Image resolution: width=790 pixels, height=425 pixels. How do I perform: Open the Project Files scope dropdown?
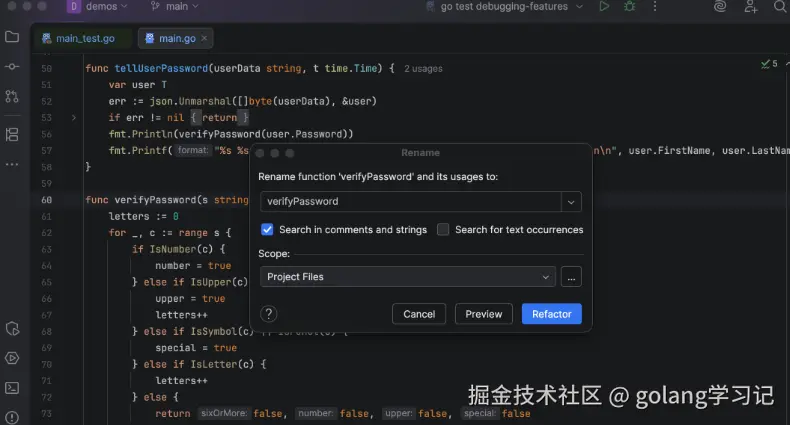click(408, 277)
